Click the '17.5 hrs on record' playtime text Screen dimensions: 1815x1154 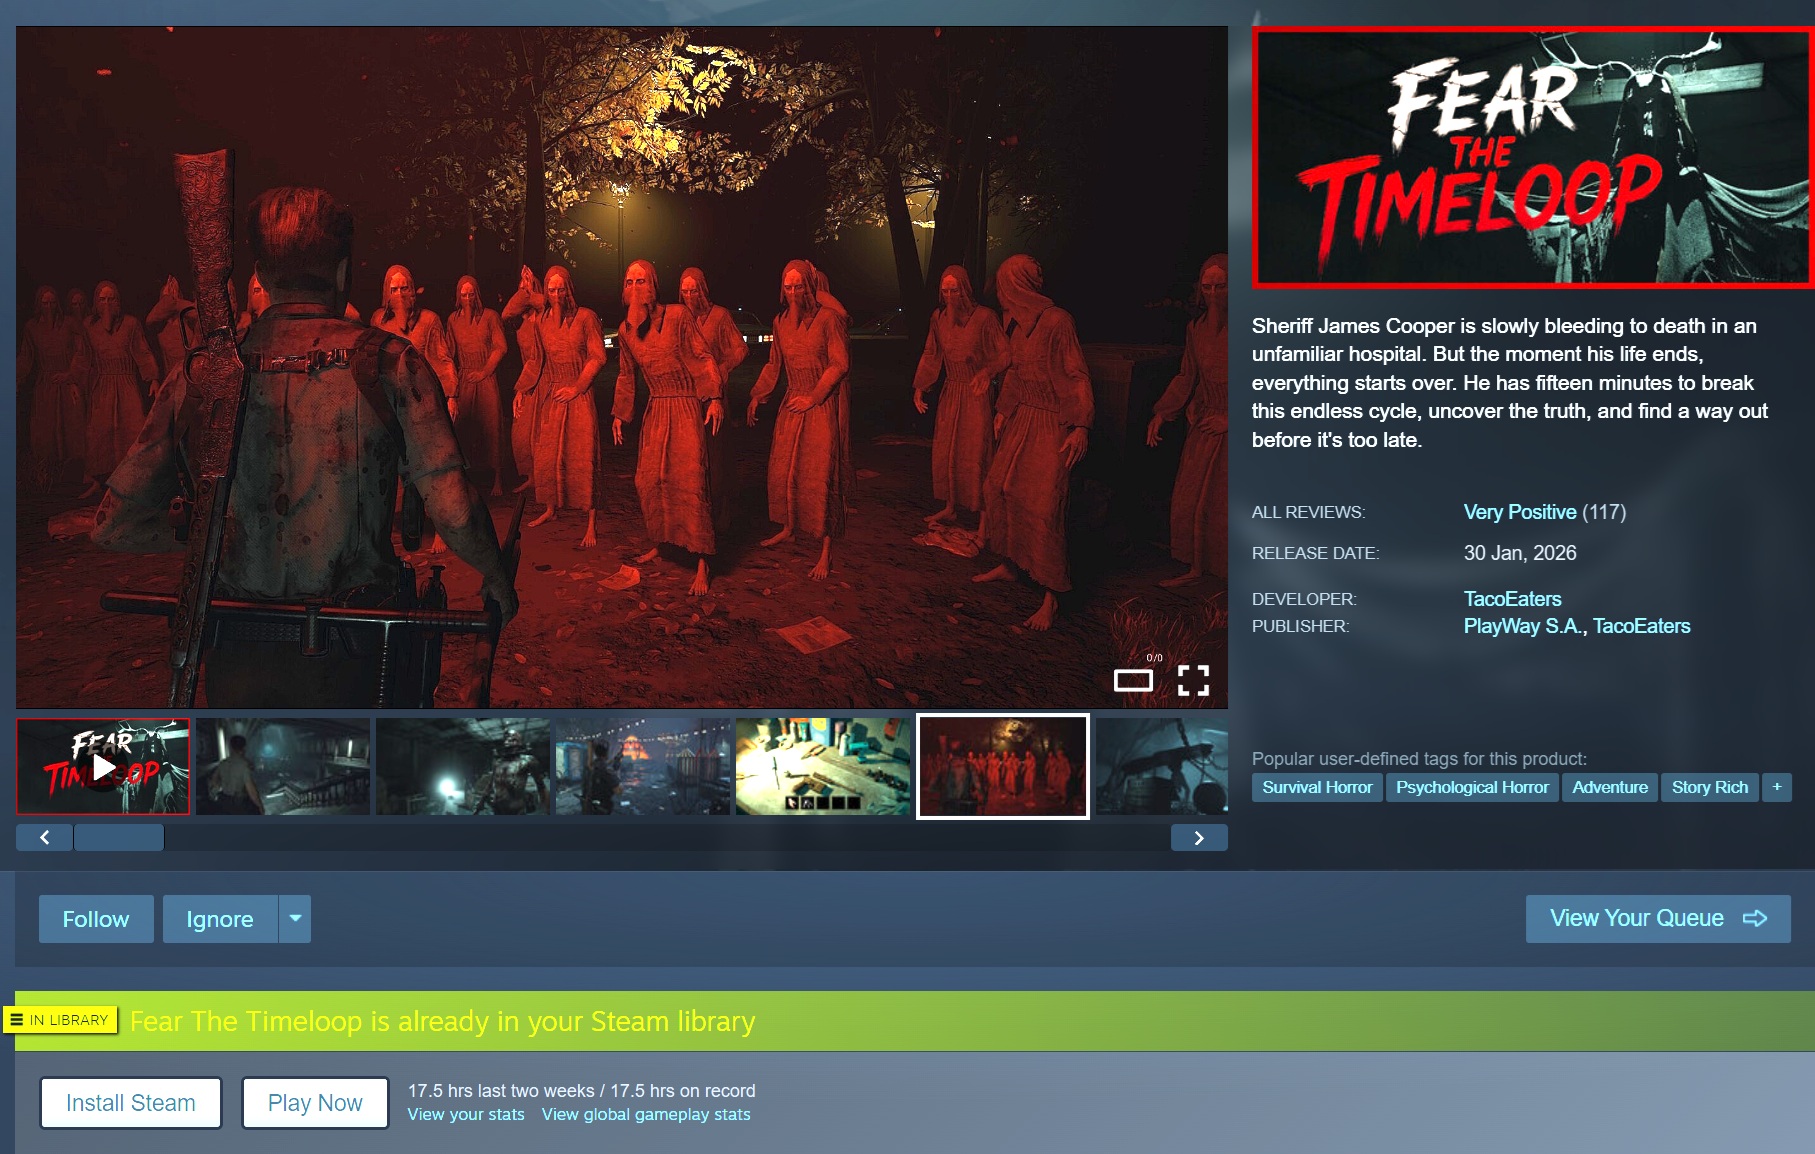click(x=683, y=1091)
